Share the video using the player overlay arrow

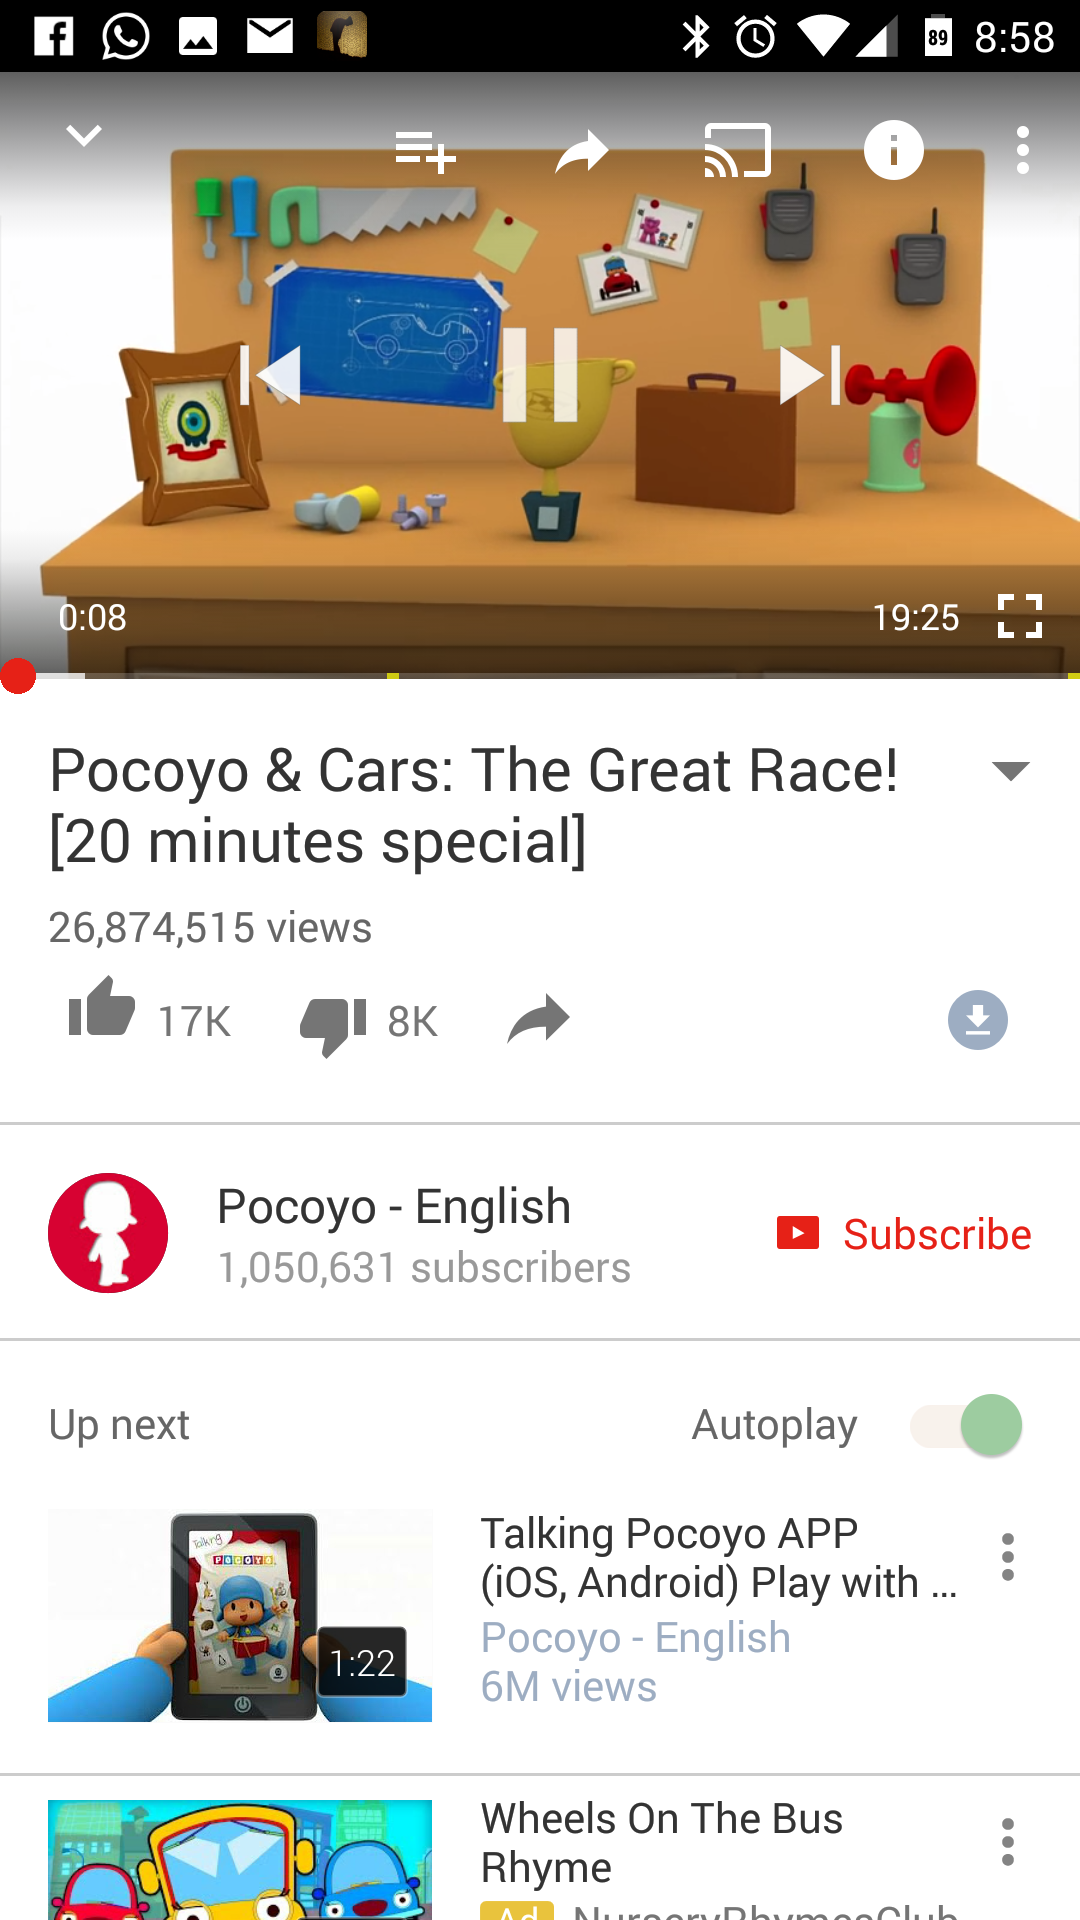pos(581,151)
